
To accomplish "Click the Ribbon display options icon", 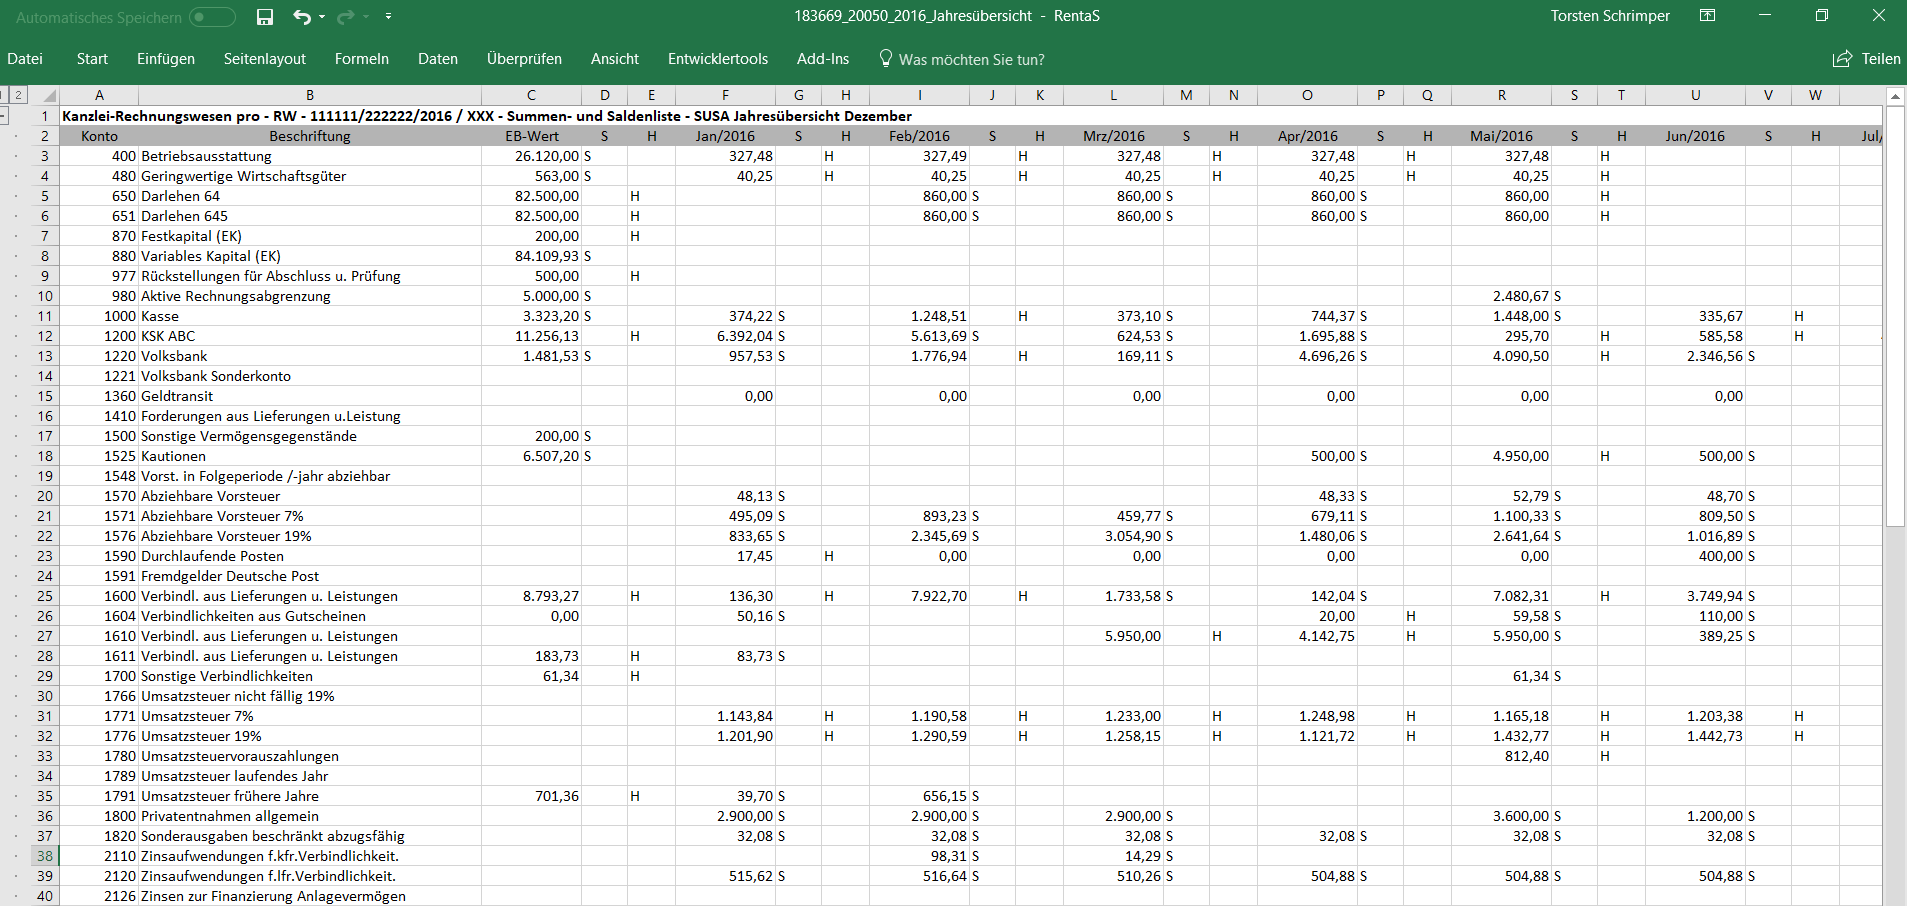I will [1709, 16].
